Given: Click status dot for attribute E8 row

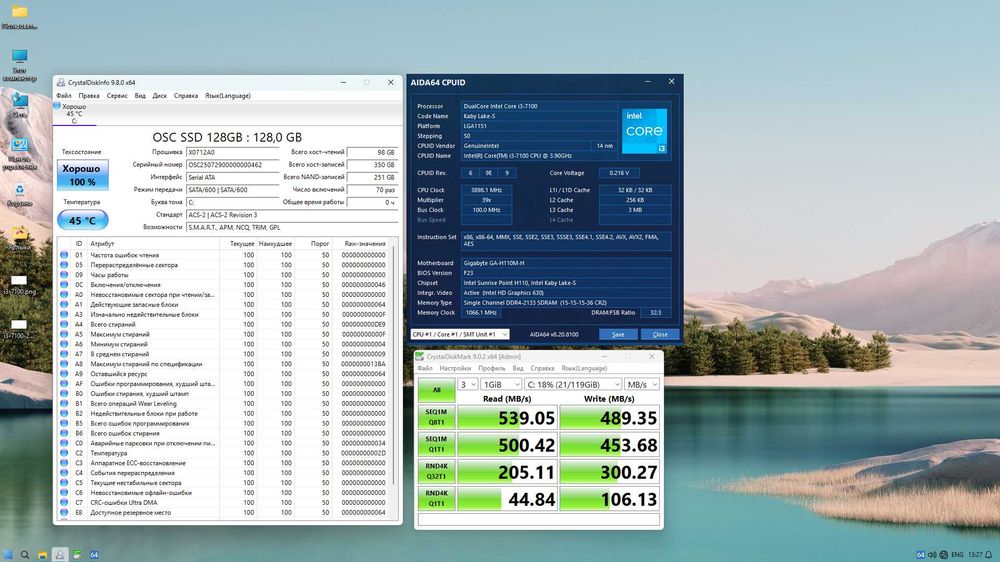Looking at the screenshot, I should (x=64, y=512).
